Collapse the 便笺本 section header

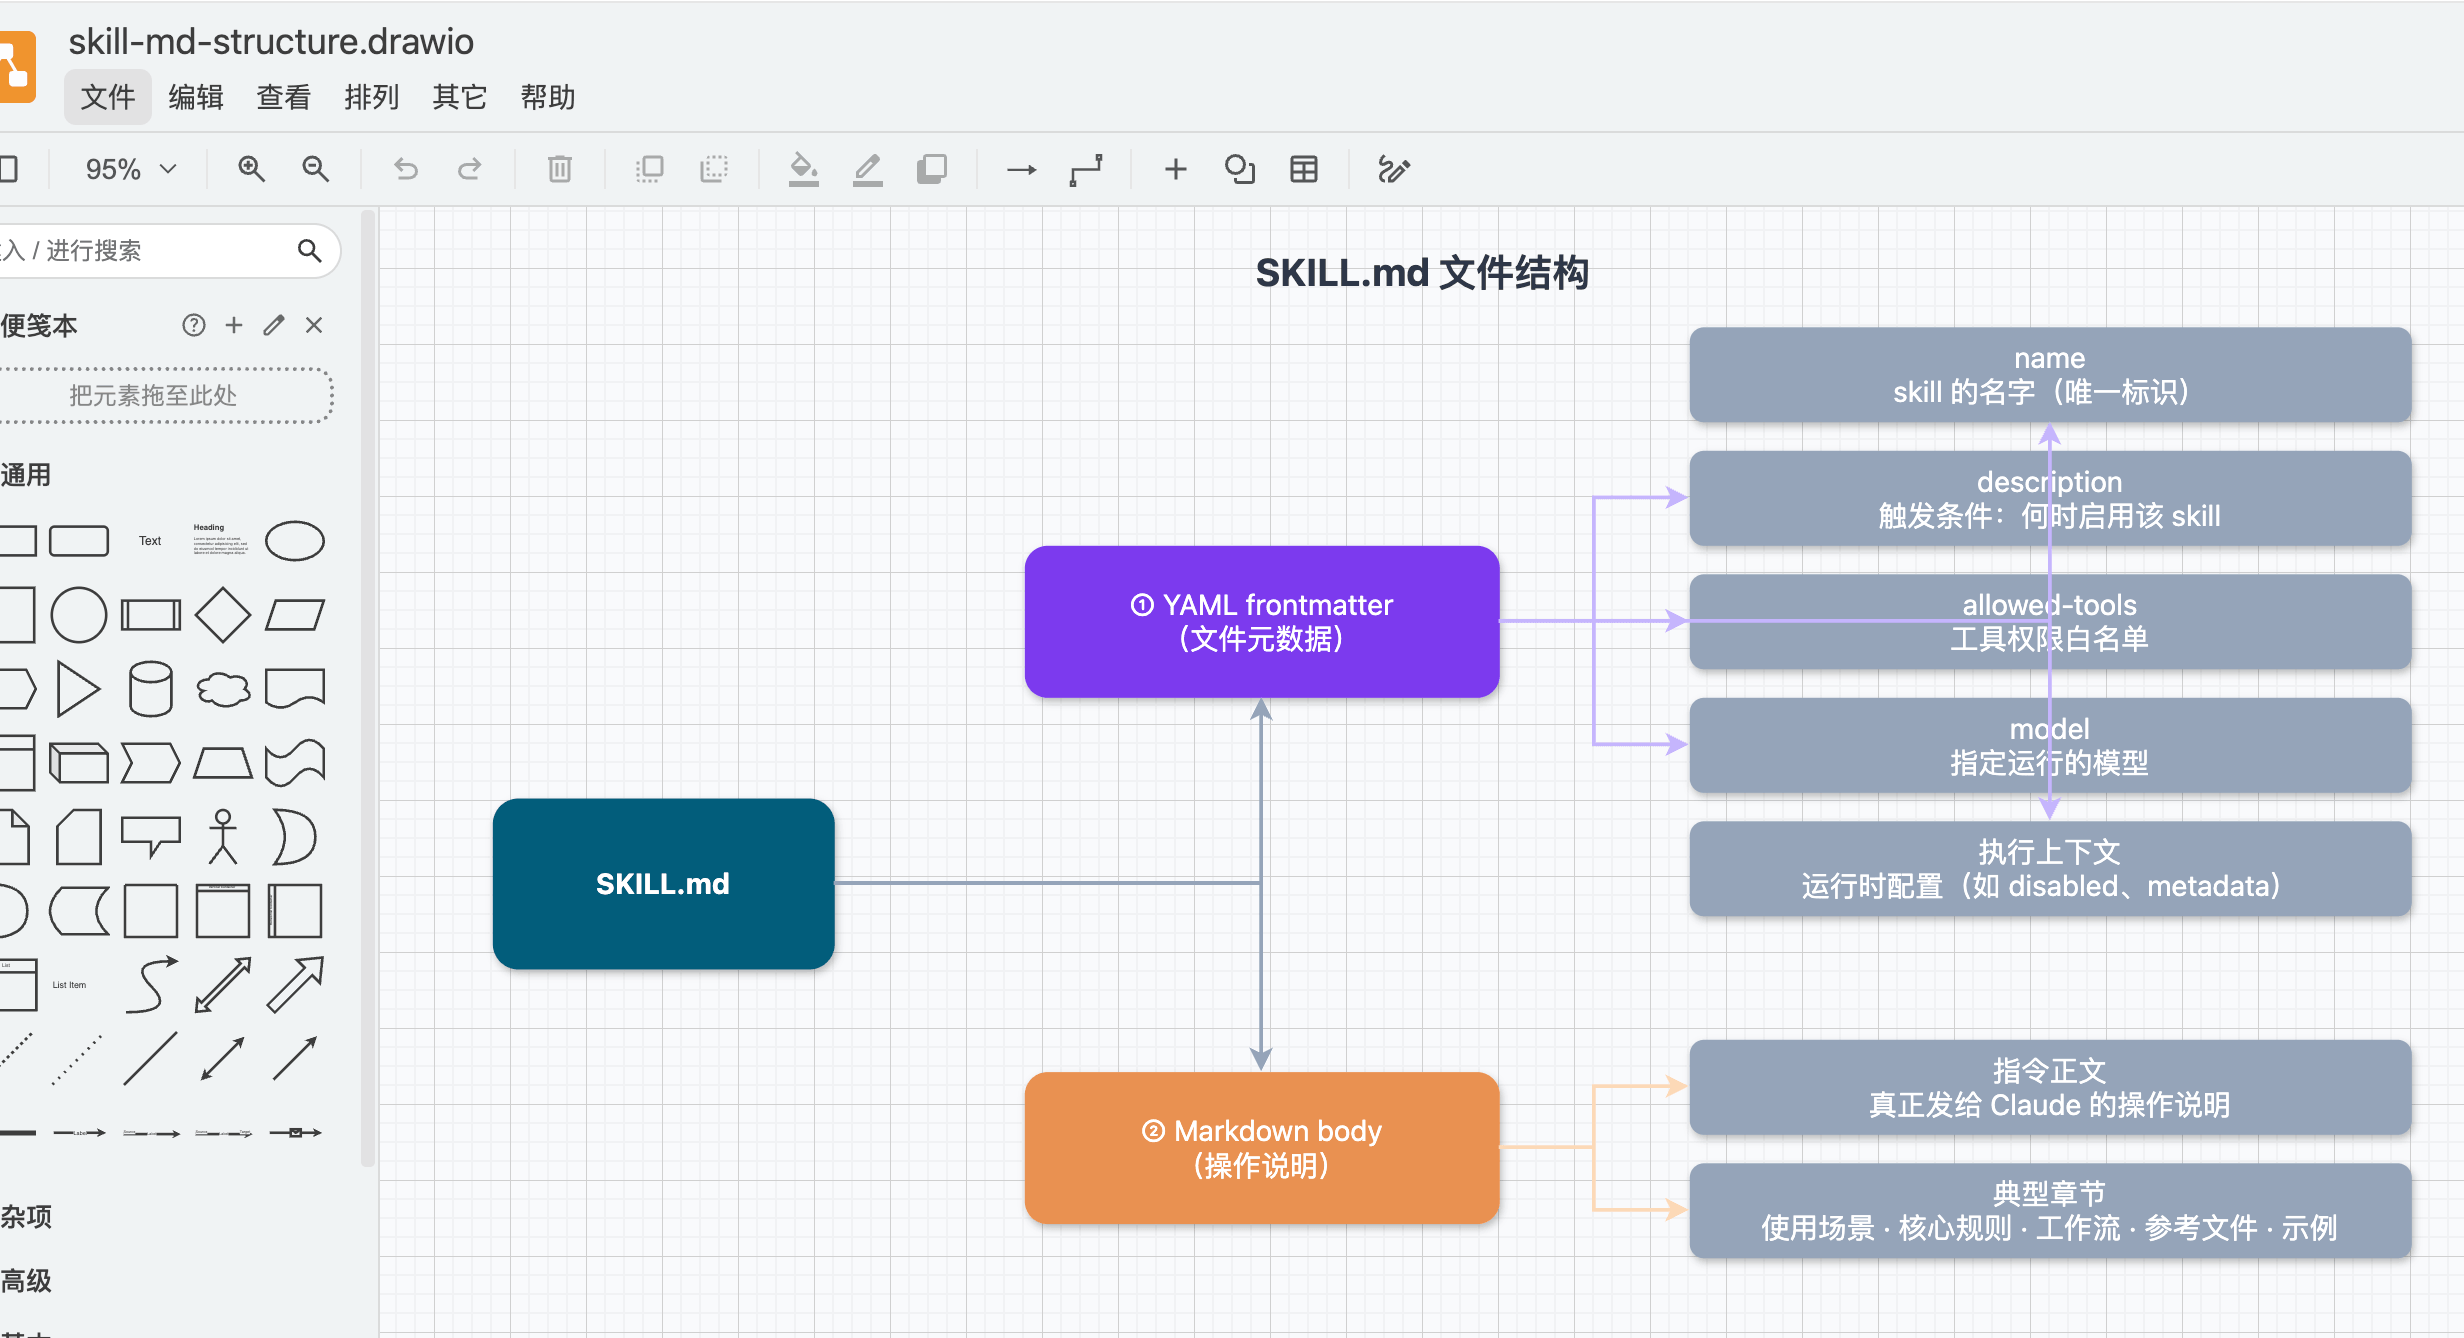[39, 325]
